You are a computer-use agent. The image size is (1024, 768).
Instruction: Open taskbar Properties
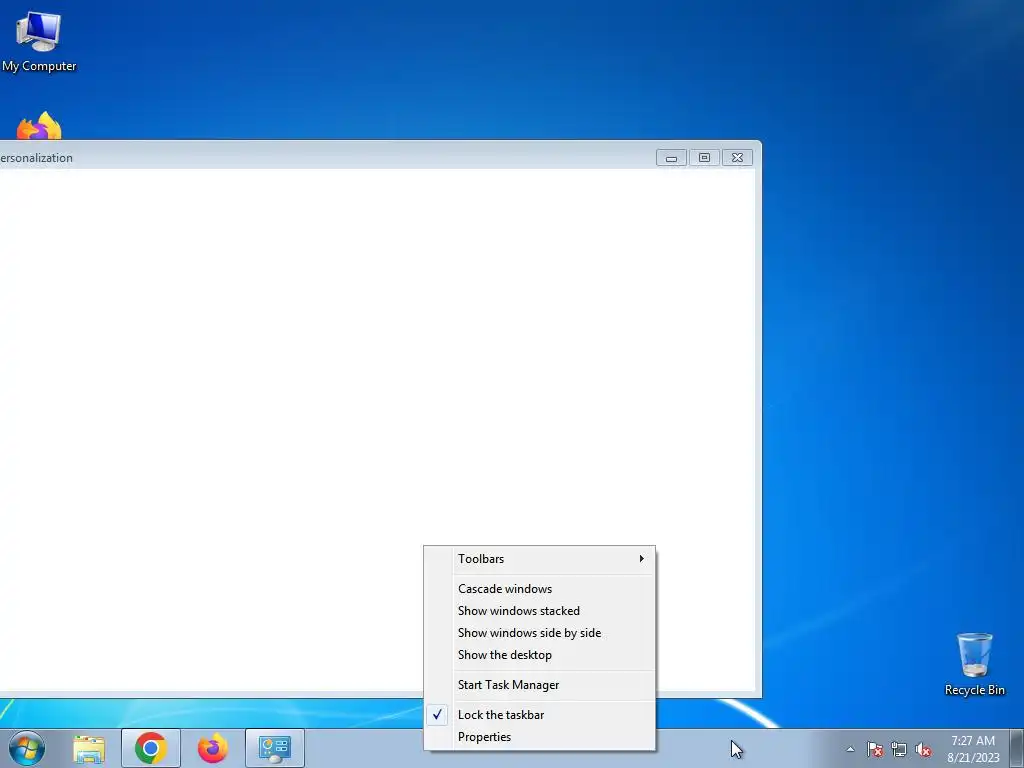[539, 737]
